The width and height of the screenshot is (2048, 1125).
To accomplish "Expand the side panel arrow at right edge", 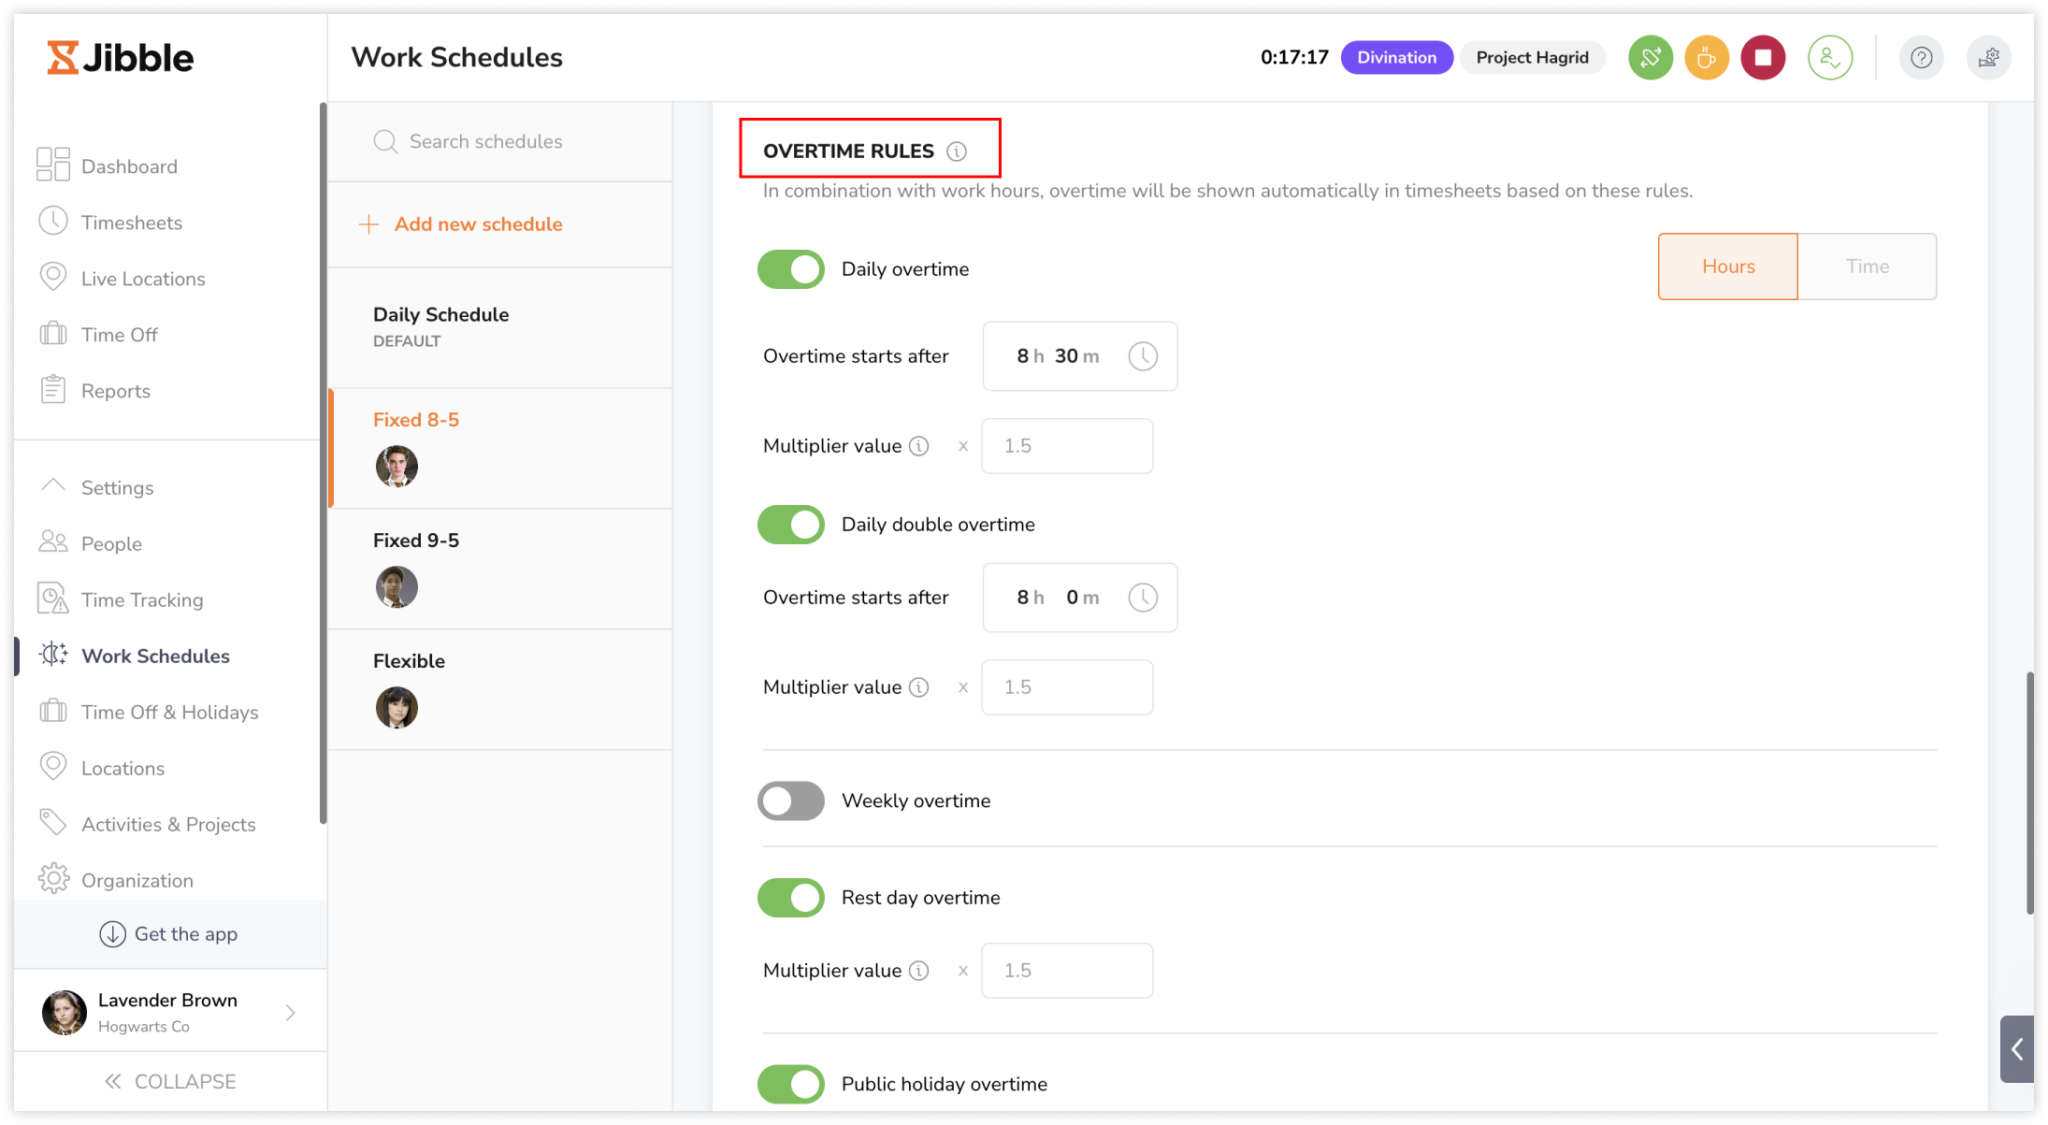I will pyautogui.click(x=2017, y=1049).
